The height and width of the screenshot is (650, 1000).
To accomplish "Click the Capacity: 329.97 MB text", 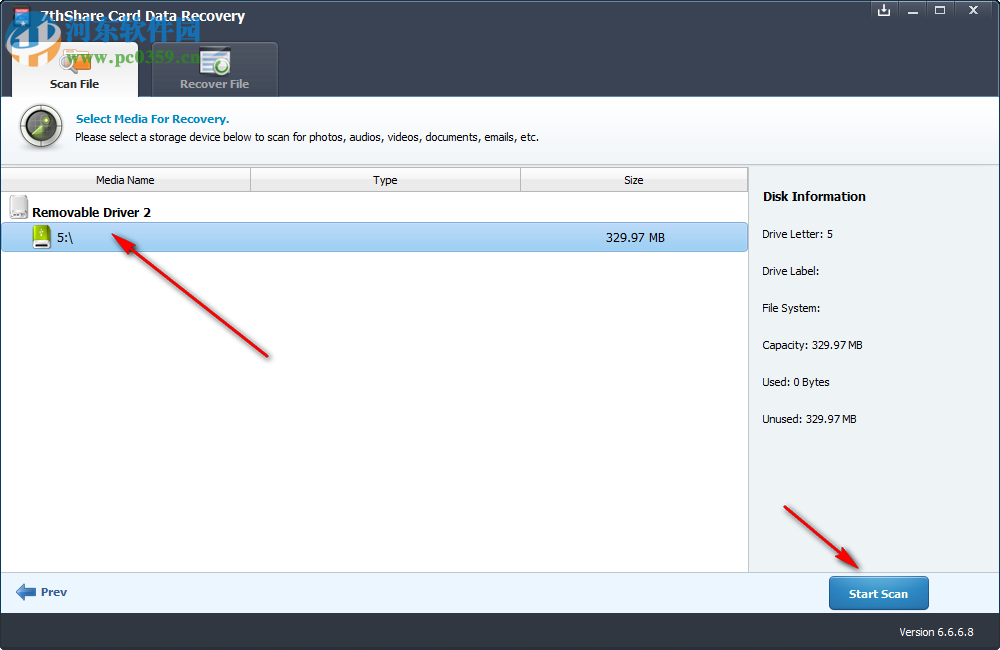I will click(812, 345).
